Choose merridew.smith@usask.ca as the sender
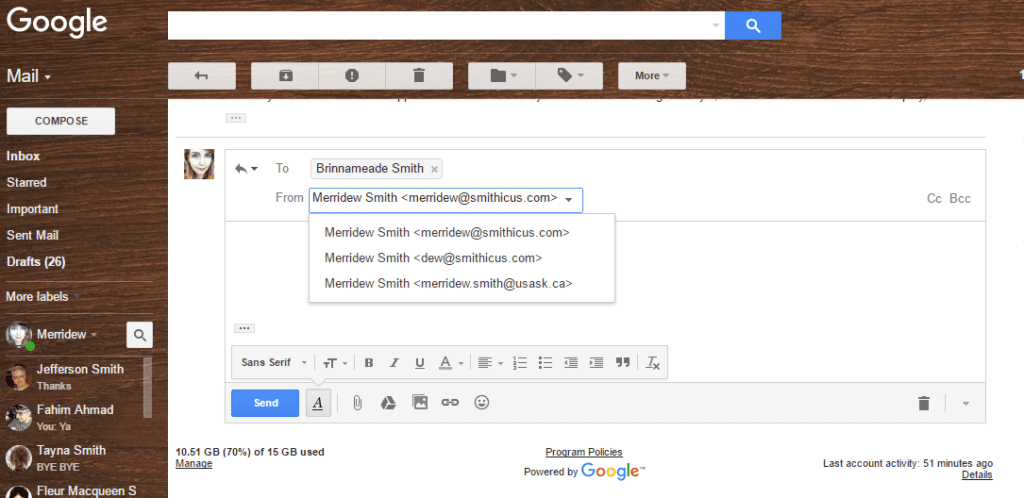Image resolution: width=1024 pixels, height=498 pixels. 448,284
